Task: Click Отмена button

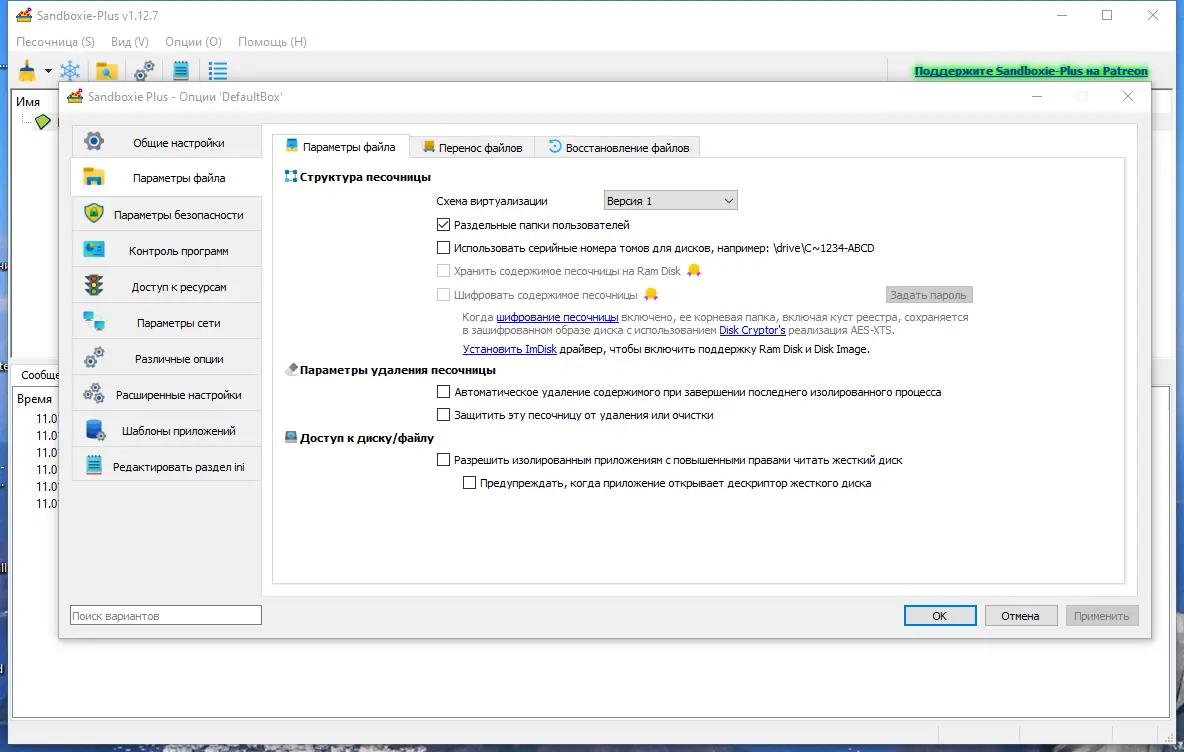Action: [x=1021, y=616]
